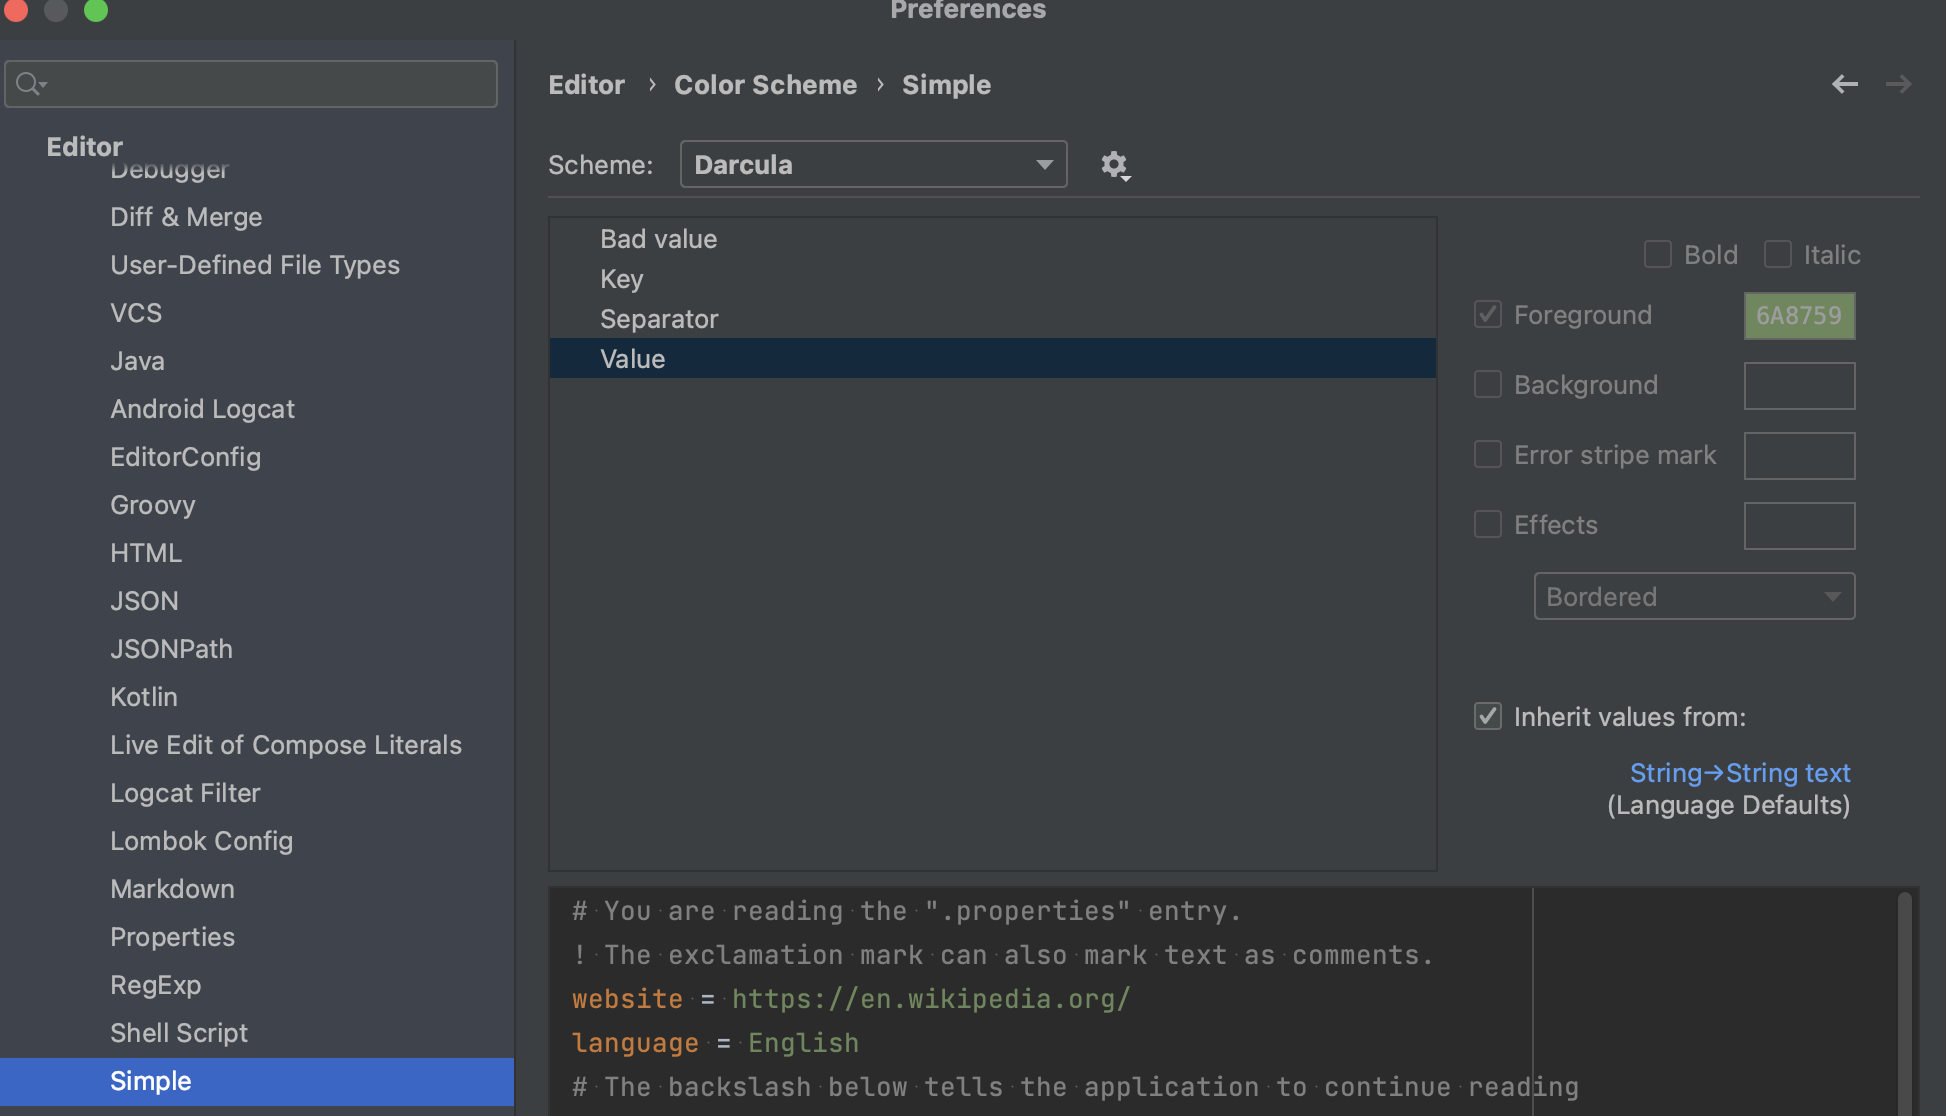Open Kotlin color settings in sidebar

point(143,697)
